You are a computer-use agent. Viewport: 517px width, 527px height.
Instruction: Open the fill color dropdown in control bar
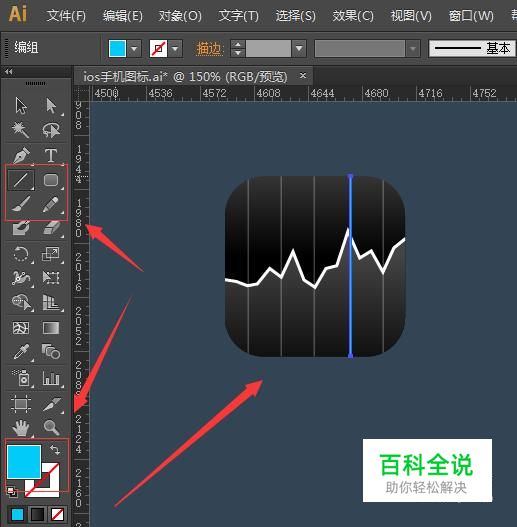(134, 49)
